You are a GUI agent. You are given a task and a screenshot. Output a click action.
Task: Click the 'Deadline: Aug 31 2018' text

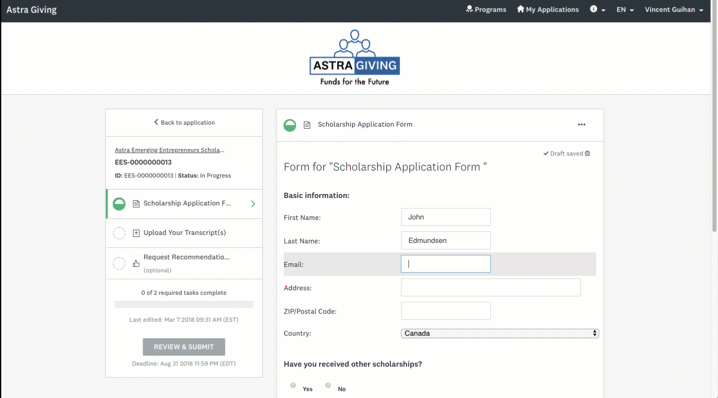pos(184,364)
